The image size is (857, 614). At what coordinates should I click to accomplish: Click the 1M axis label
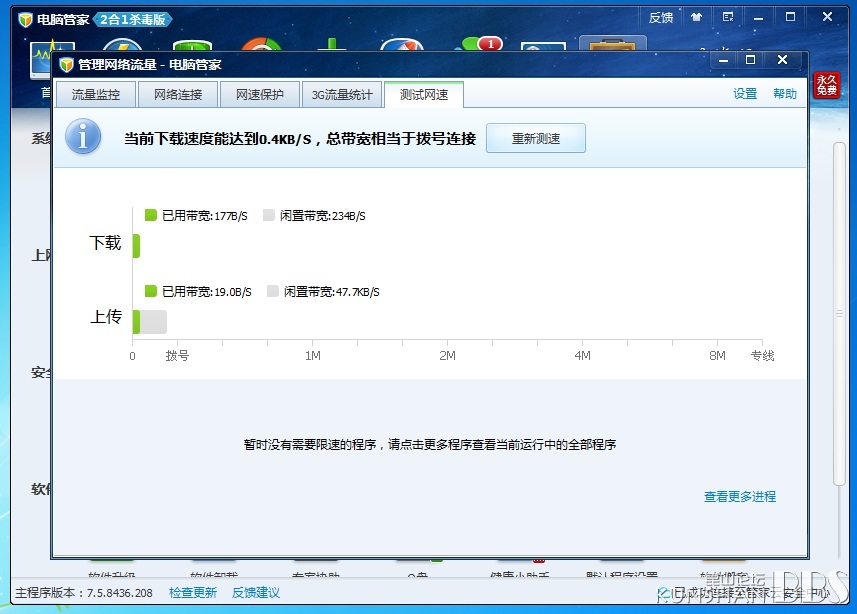(x=313, y=355)
